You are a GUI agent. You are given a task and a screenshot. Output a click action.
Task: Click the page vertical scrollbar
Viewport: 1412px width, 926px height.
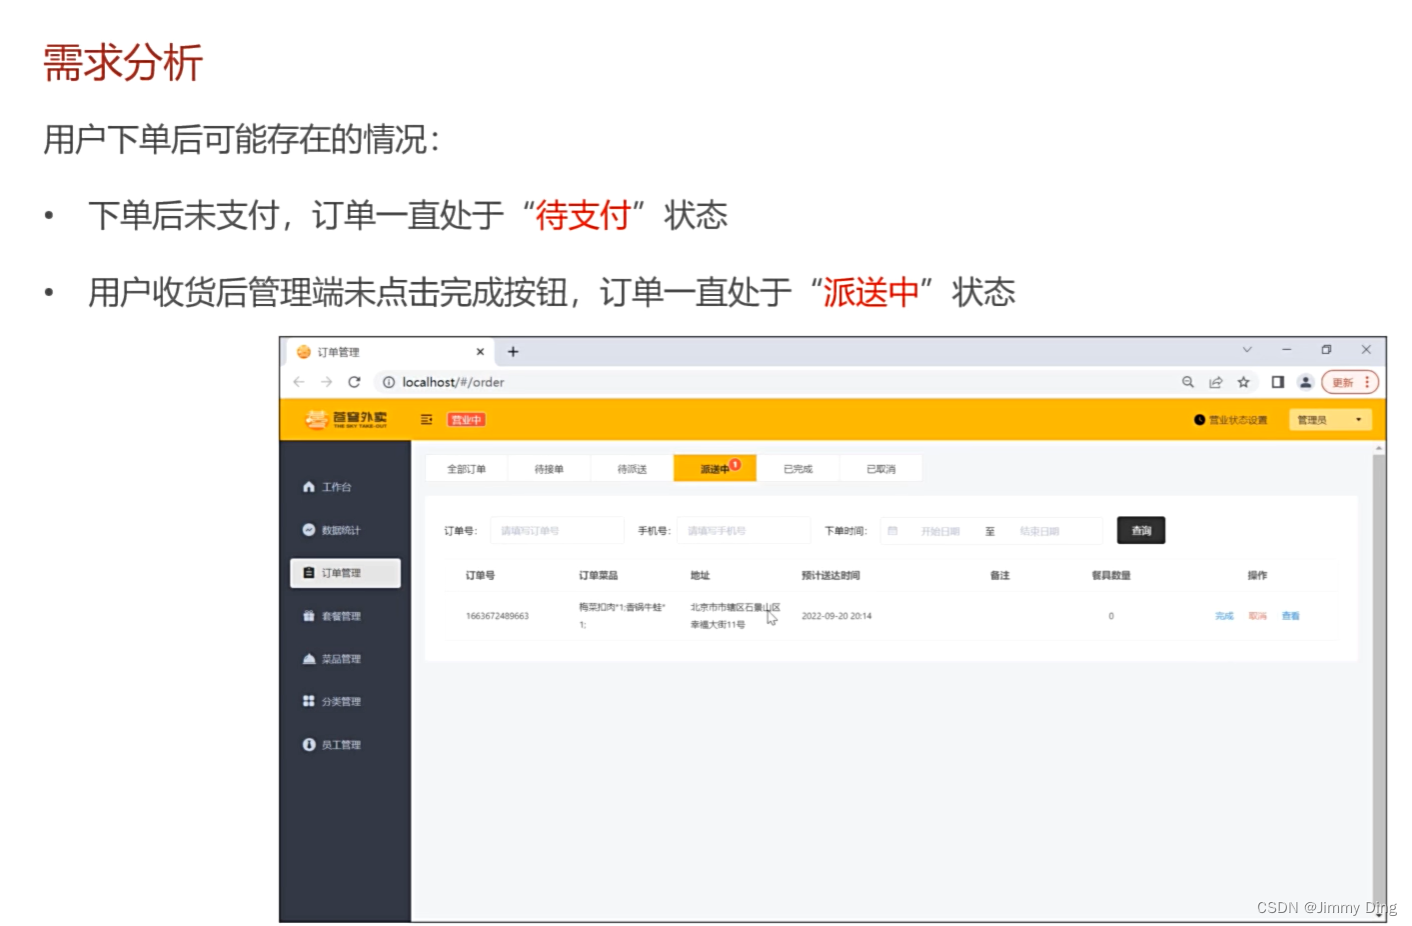coord(1379,680)
